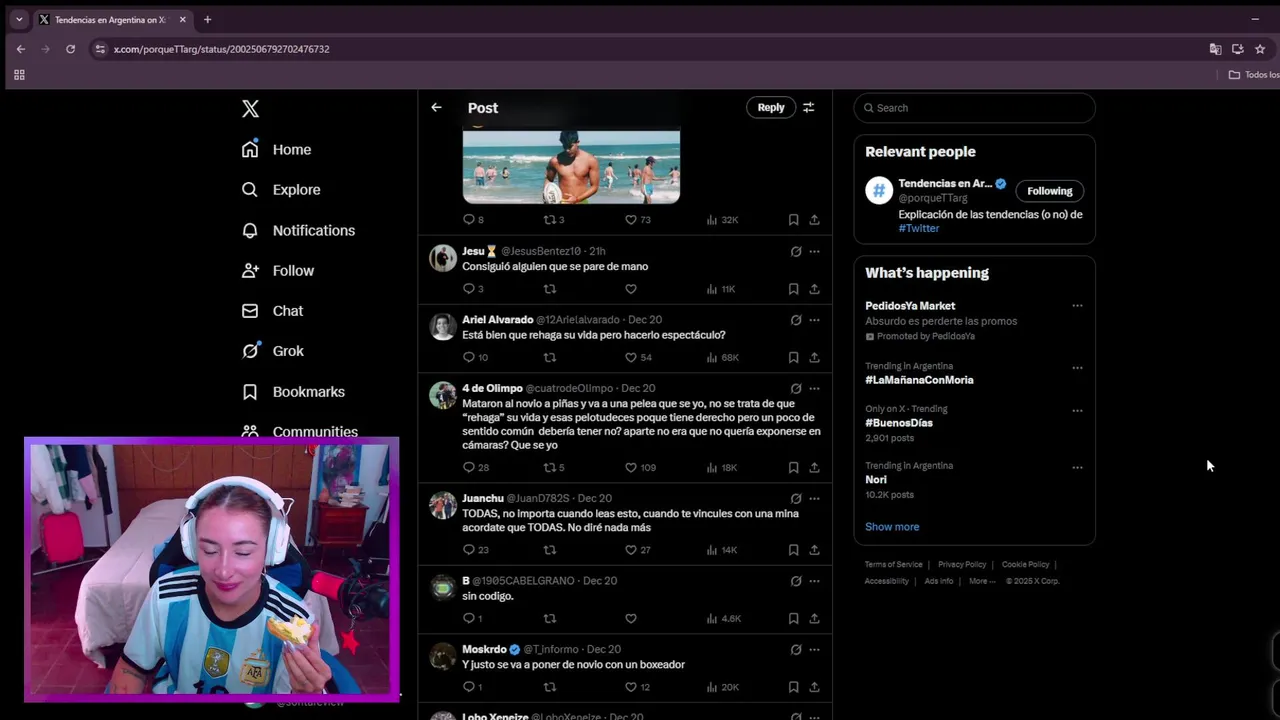Click the browser back arrow
This screenshot has height=720, width=1280.
pos(21,49)
